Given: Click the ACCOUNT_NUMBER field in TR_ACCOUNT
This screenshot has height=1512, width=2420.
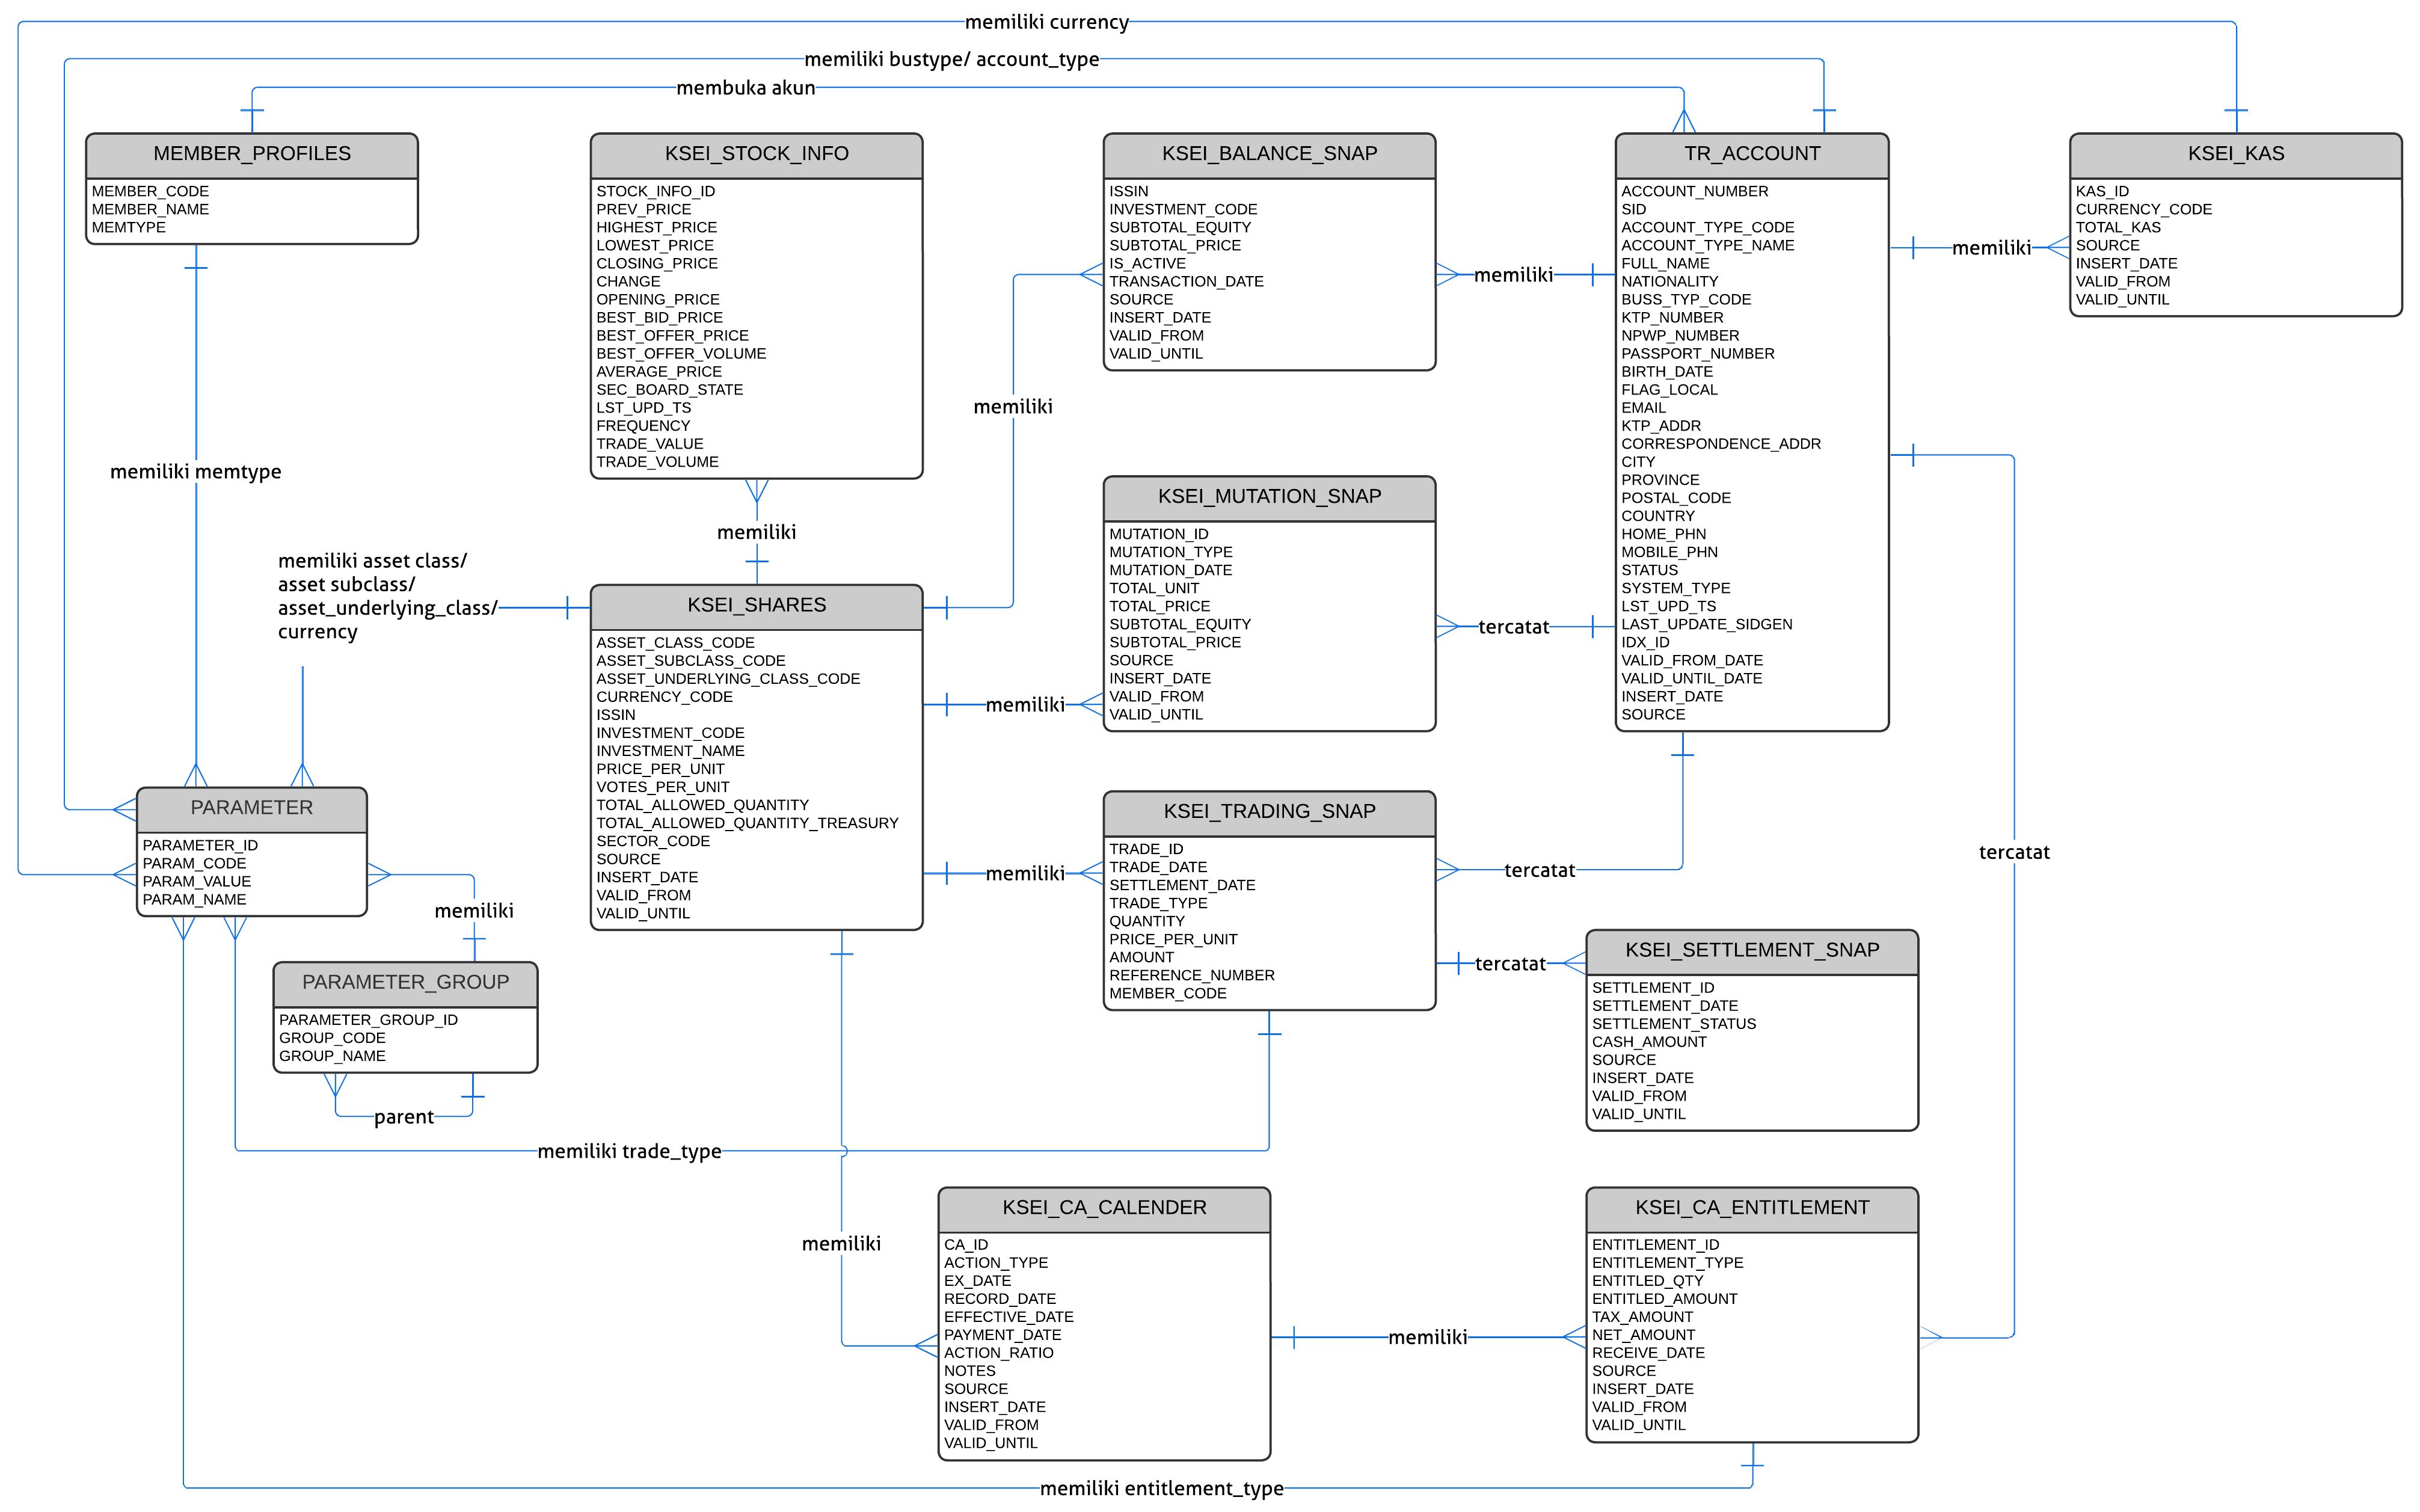Looking at the screenshot, I should pos(1694,191).
